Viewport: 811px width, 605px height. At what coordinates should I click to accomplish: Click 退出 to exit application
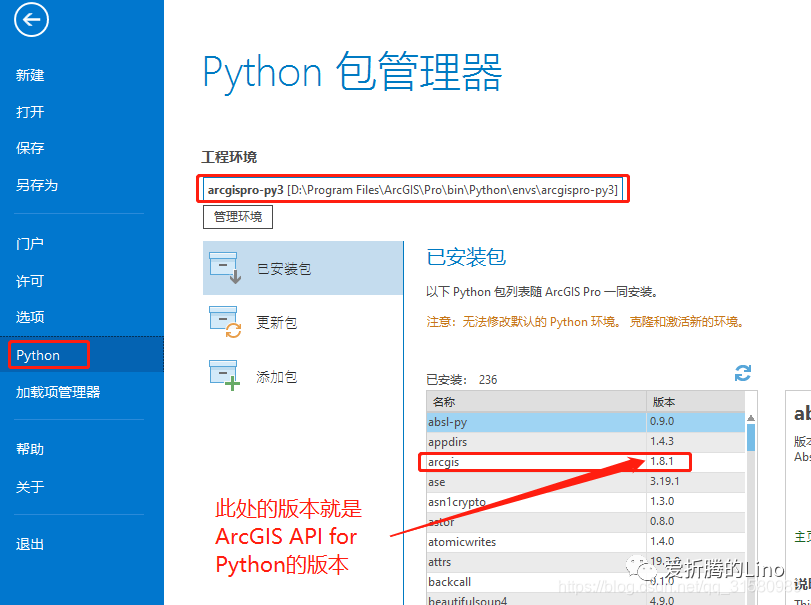(x=30, y=544)
